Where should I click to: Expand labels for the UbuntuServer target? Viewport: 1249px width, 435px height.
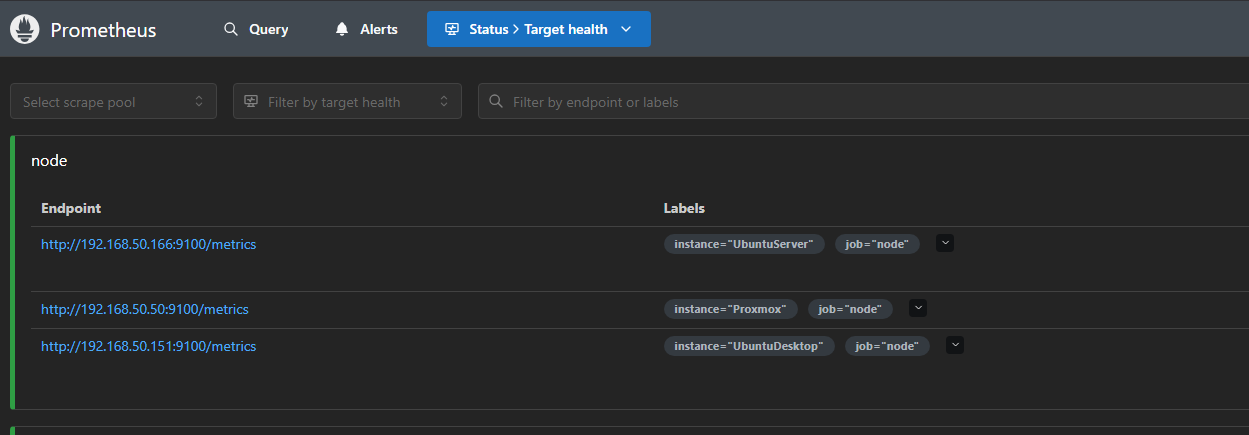click(x=945, y=243)
